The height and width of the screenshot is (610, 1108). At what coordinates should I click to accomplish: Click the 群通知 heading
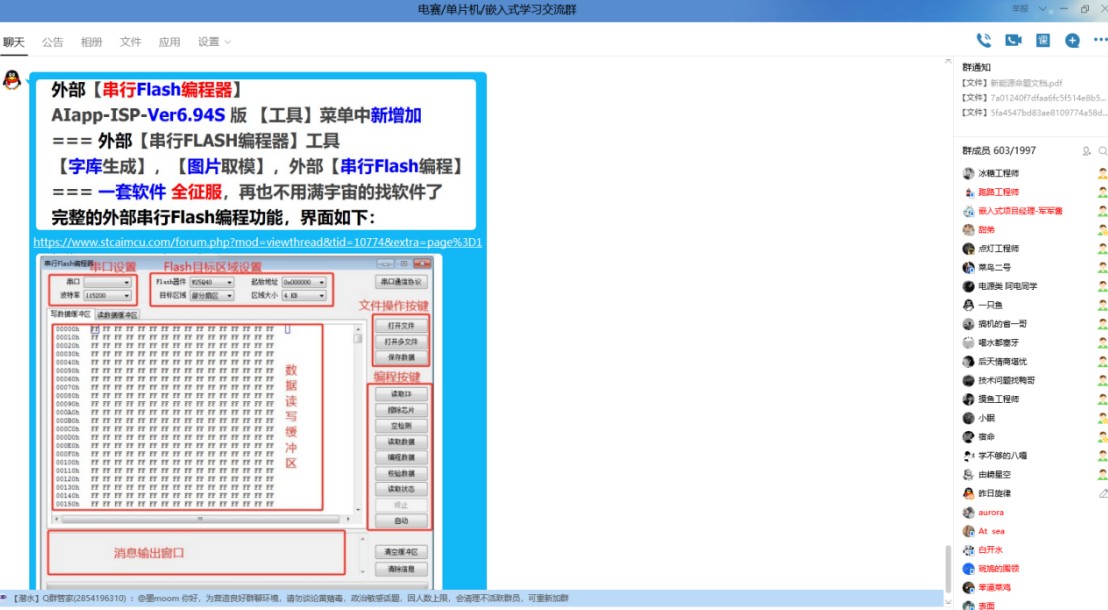(x=976, y=67)
